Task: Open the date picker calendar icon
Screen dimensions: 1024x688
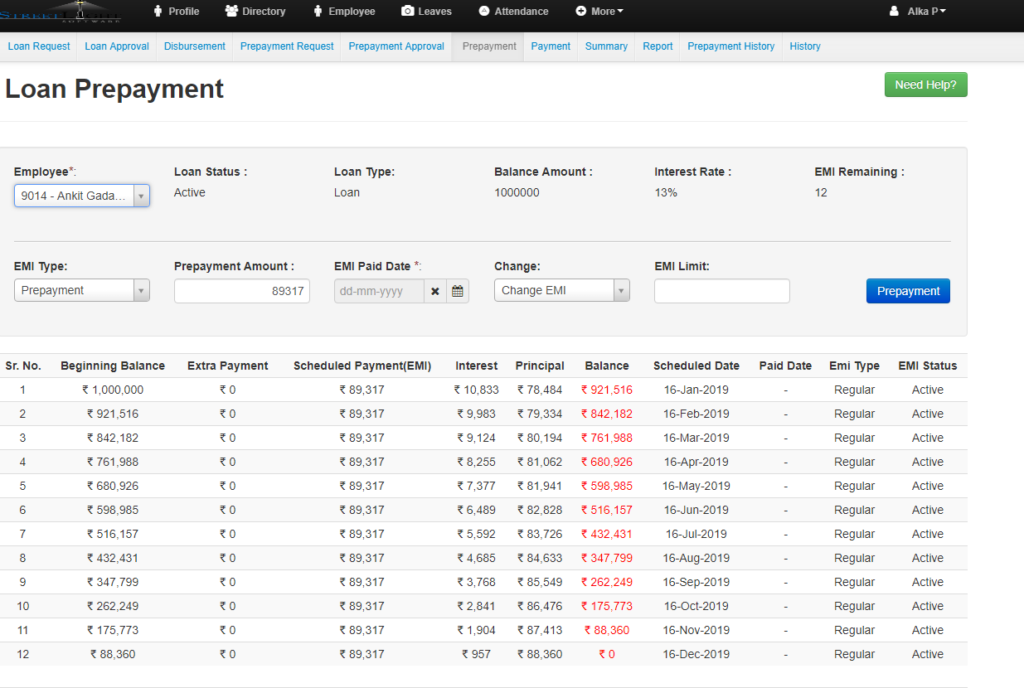Action: (458, 291)
